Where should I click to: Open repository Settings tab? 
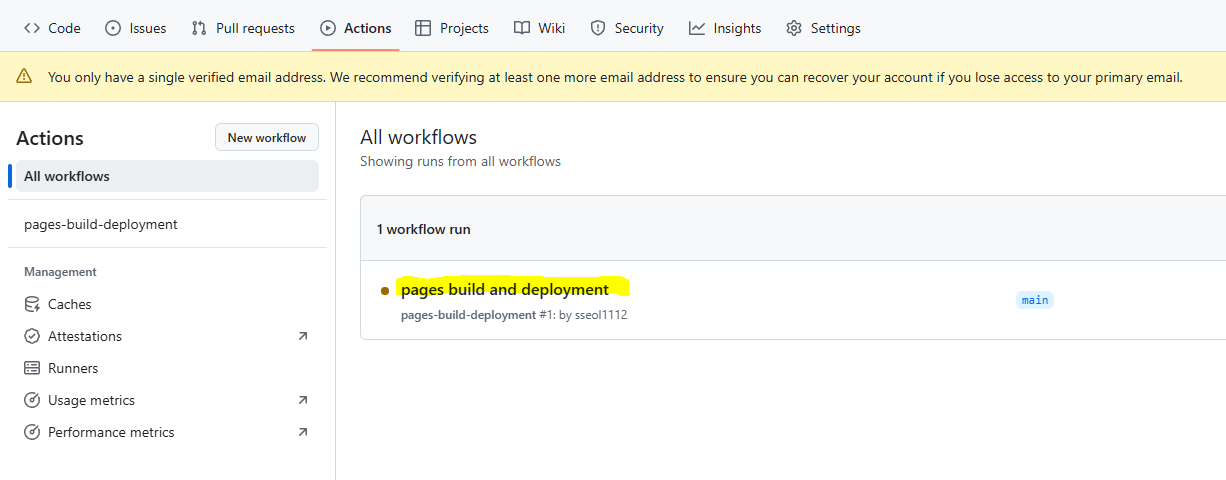823,28
